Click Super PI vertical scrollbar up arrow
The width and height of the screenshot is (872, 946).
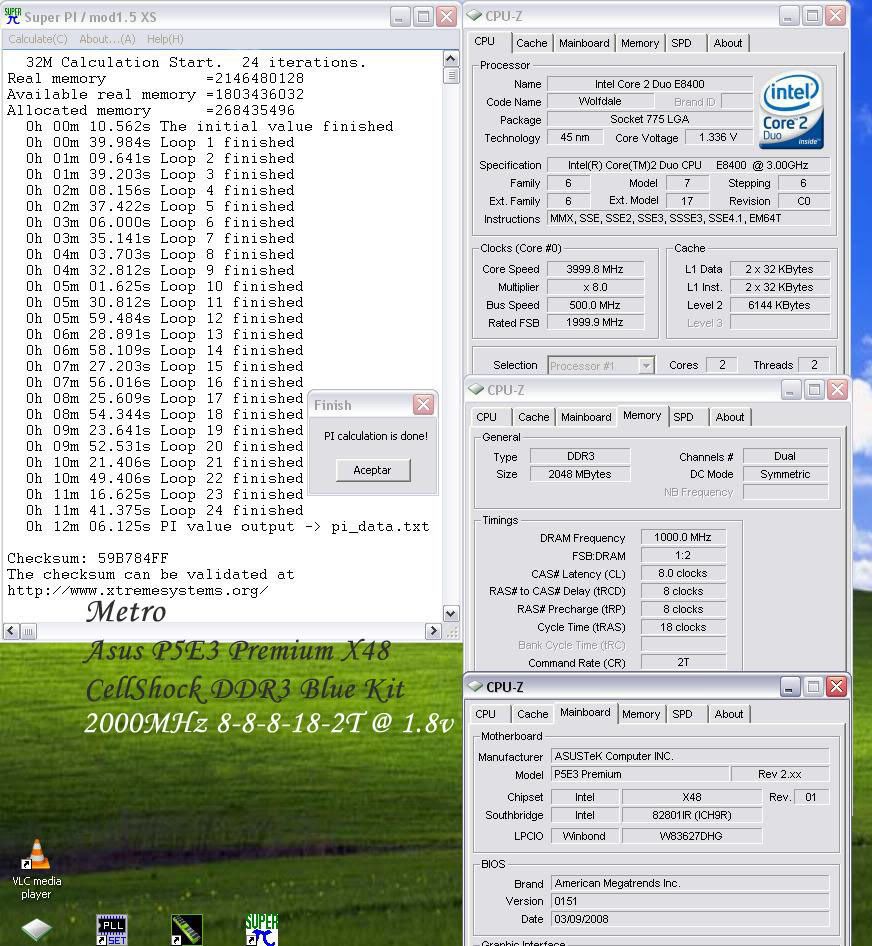tap(451, 59)
